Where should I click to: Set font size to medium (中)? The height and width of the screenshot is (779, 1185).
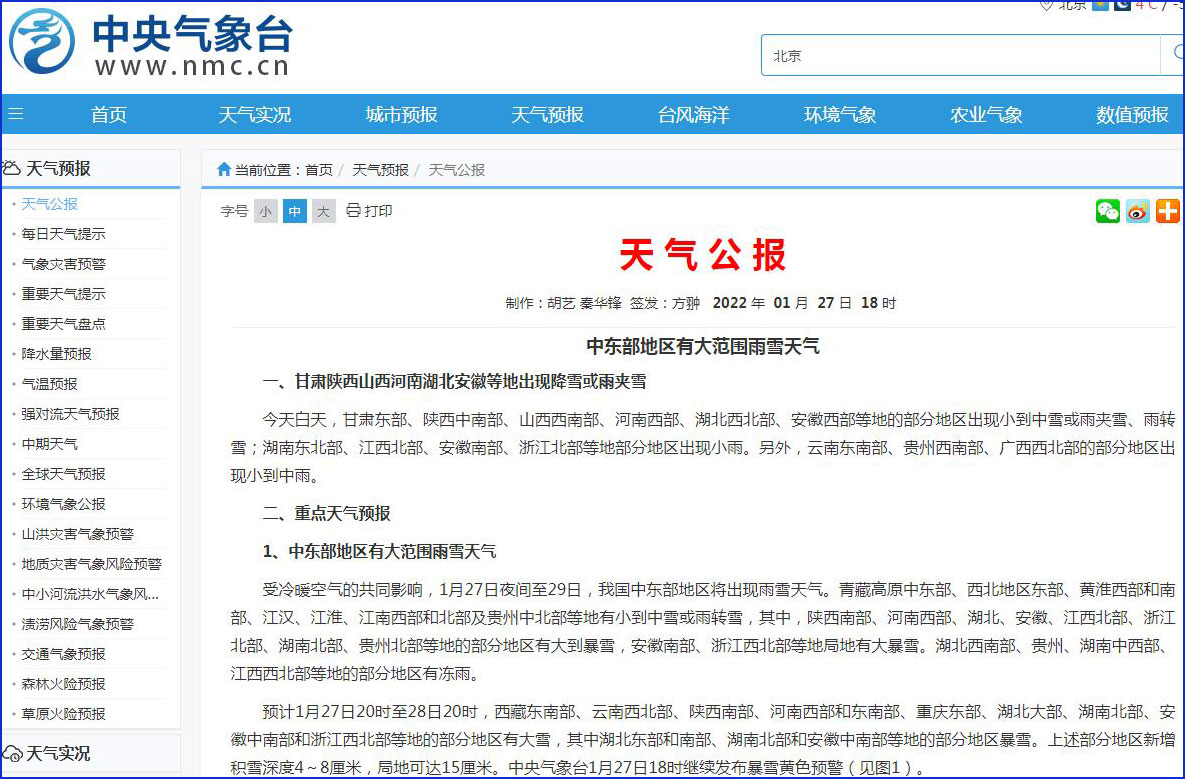click(294, 211)
